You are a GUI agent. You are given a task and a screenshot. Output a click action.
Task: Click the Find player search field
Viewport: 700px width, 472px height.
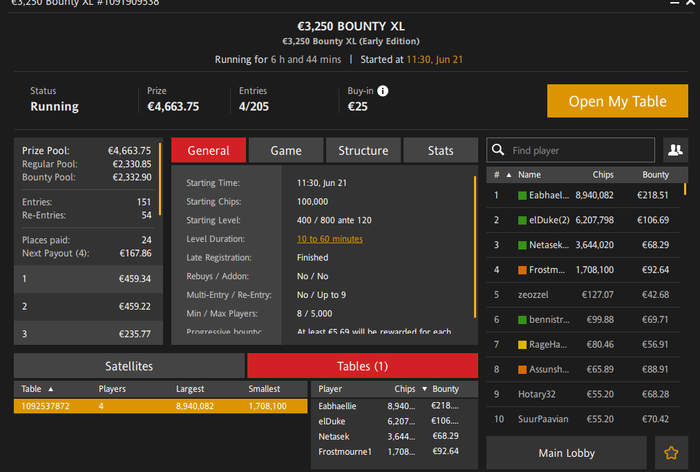(x=571, y=150)
